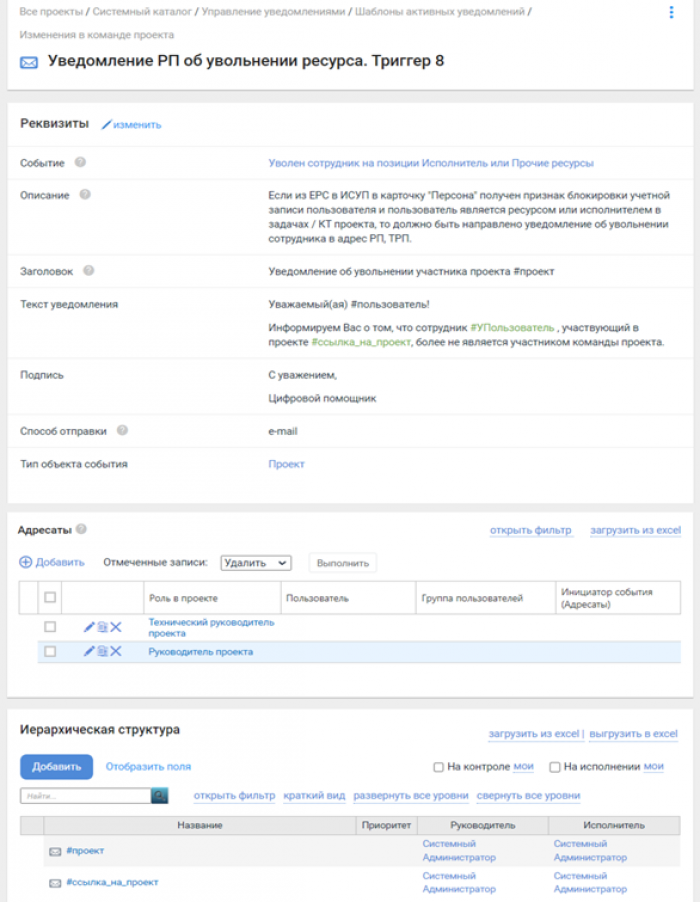The height and width of the screenshot is (902, 700).
Task: Click envelope icon beside #проект row
Action: click(x=55, y=851)
